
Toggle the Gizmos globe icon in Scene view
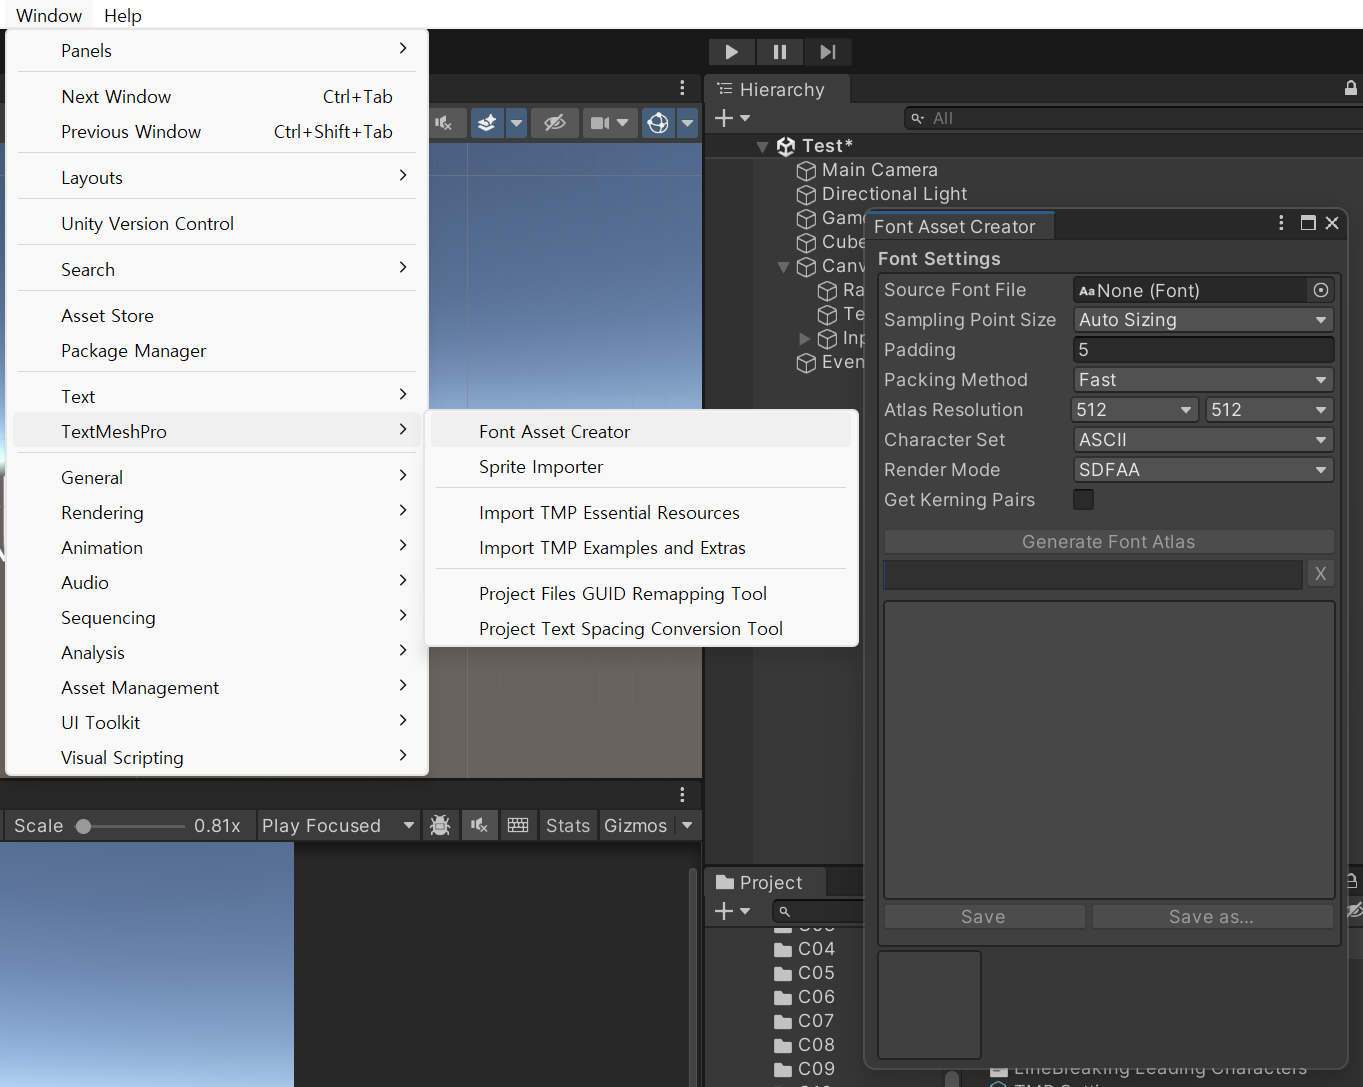tap(658, 123)
